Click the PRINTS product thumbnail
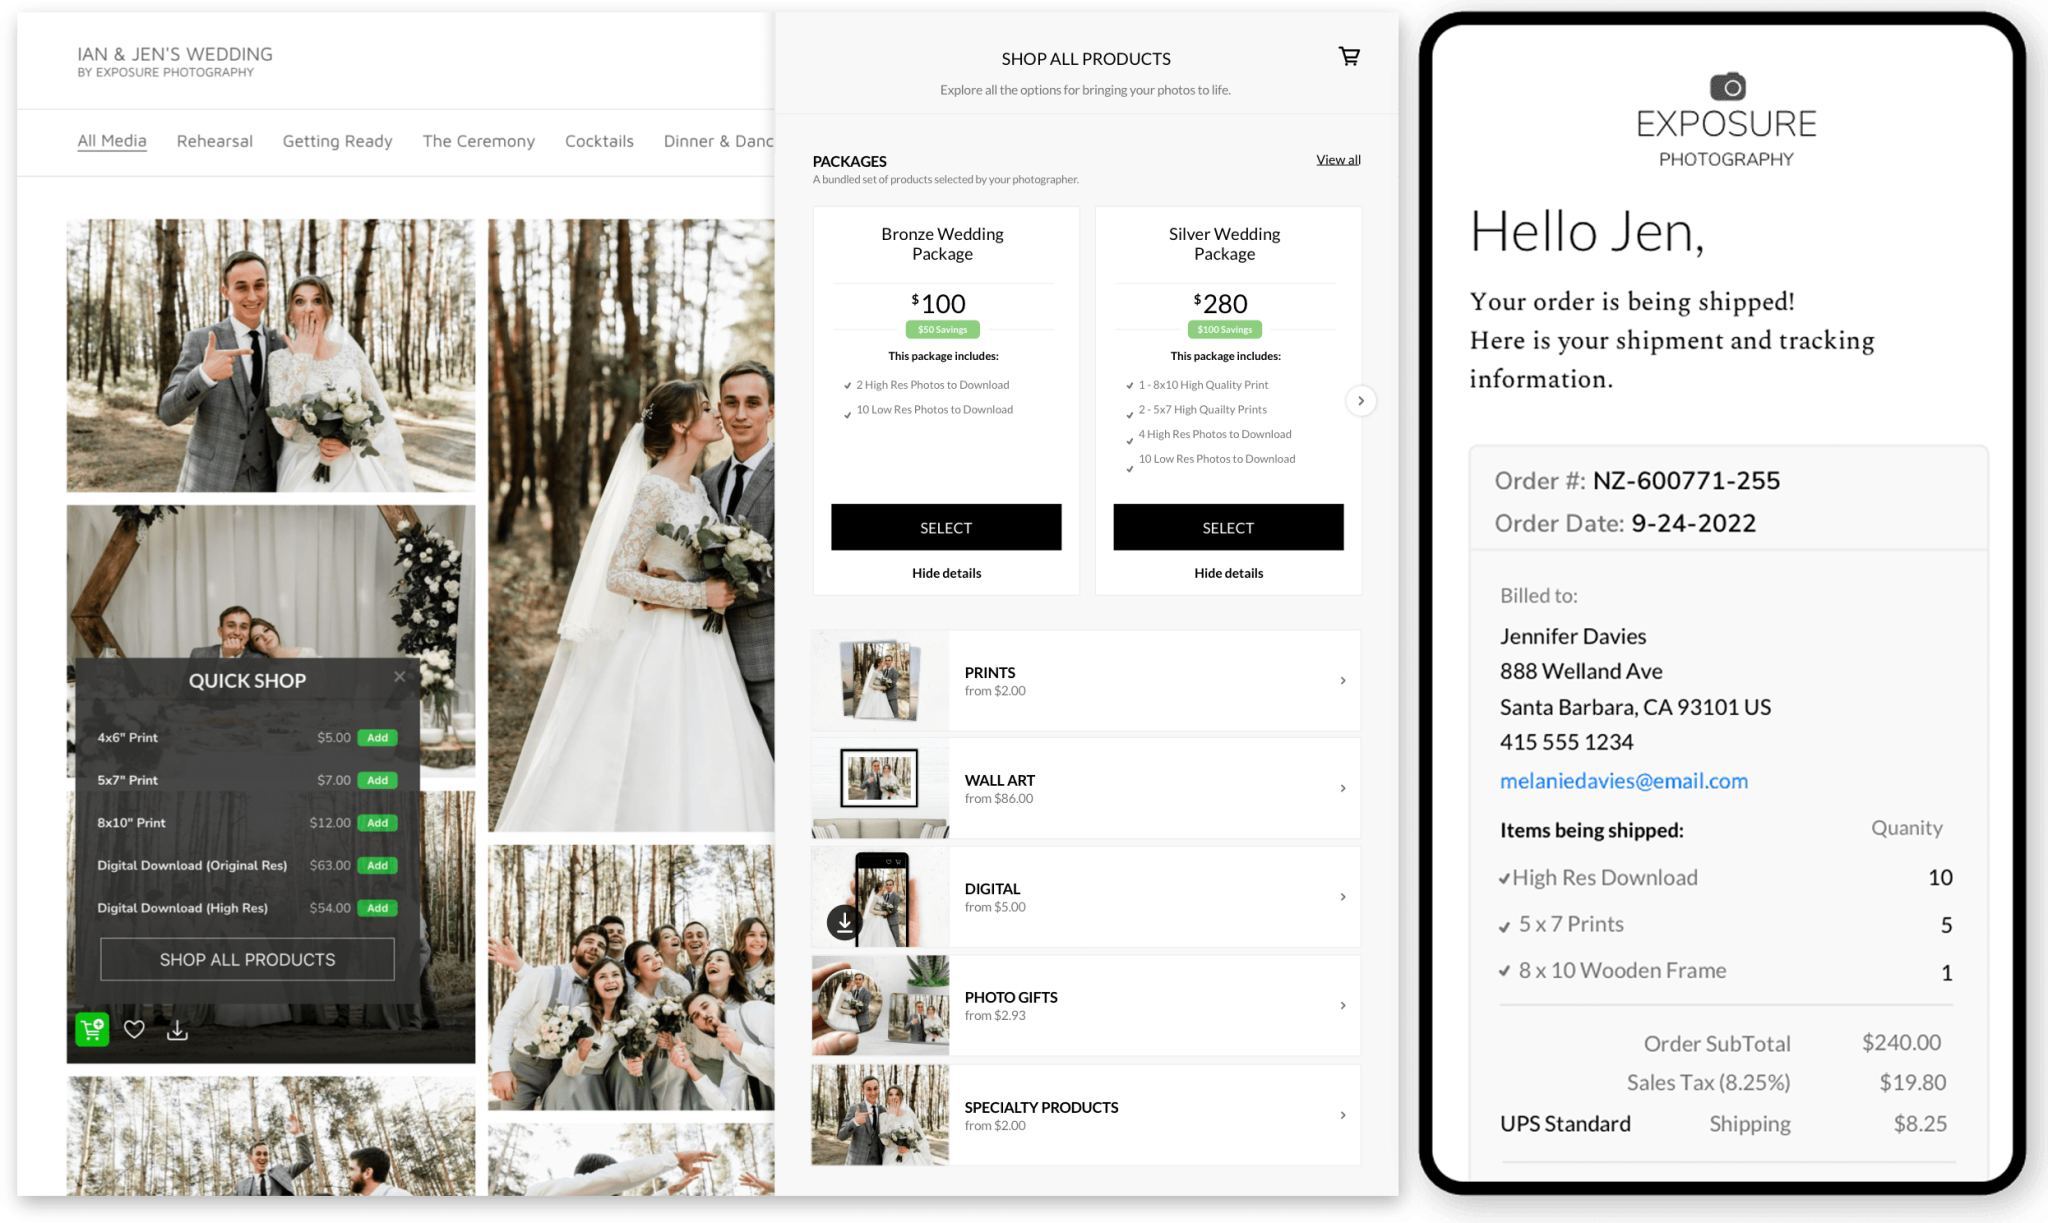Screen dimensions: 2048x1223 (879, 680)
